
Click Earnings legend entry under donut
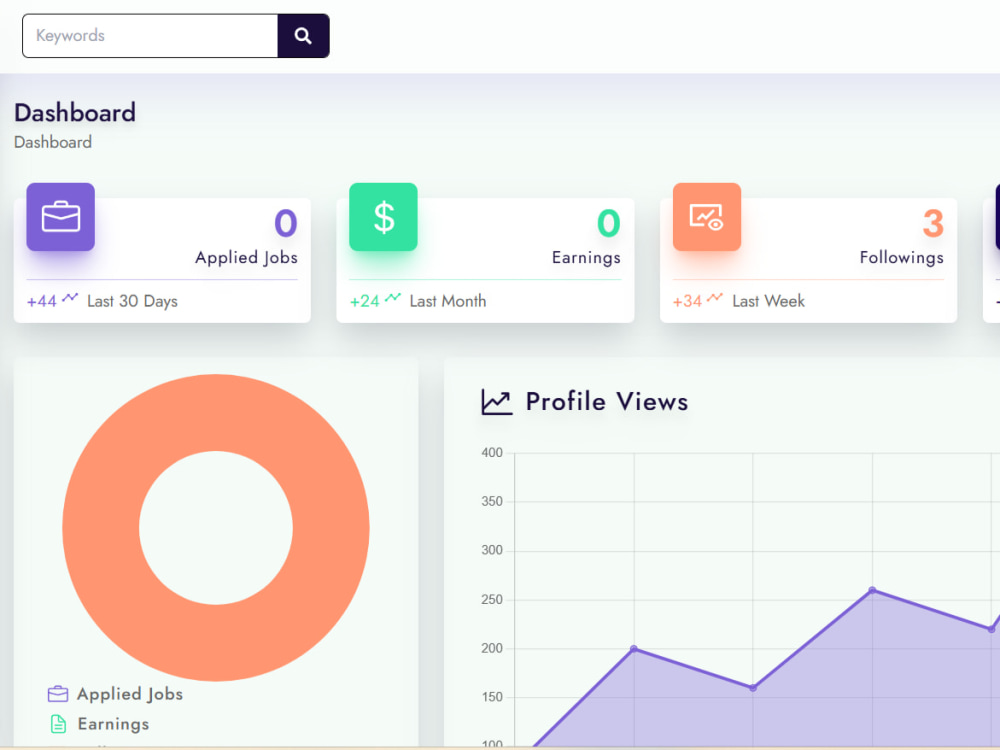(114, 724)
